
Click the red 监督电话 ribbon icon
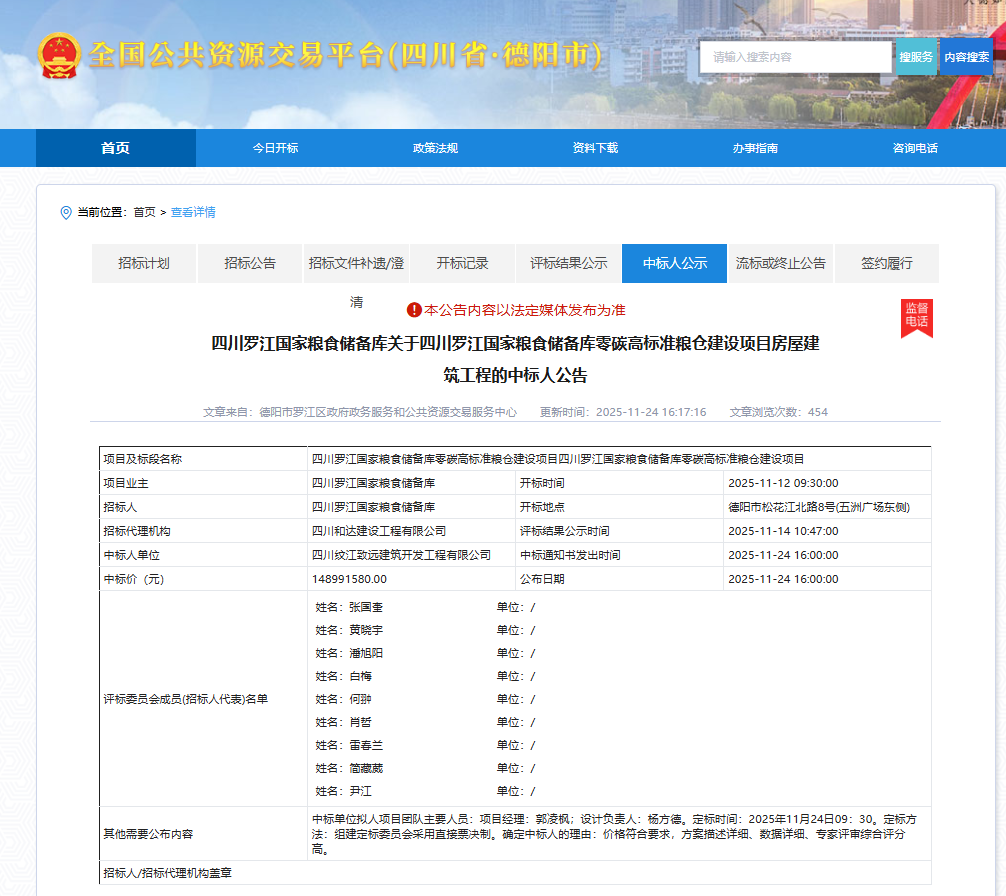916,318
